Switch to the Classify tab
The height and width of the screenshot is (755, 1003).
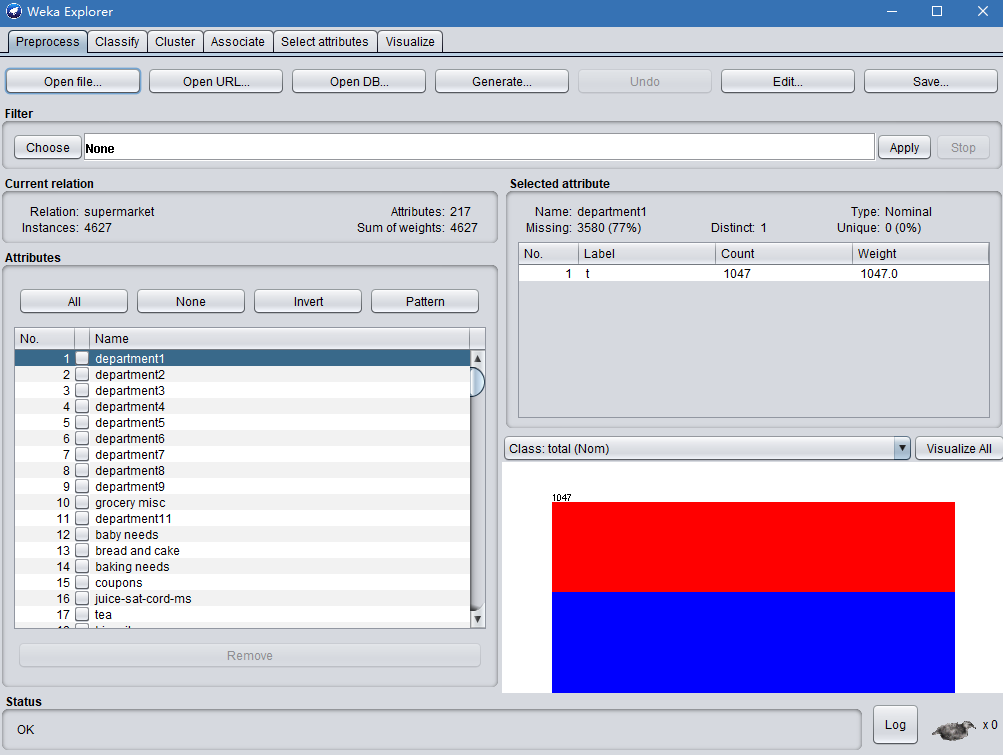coord(117,42)
